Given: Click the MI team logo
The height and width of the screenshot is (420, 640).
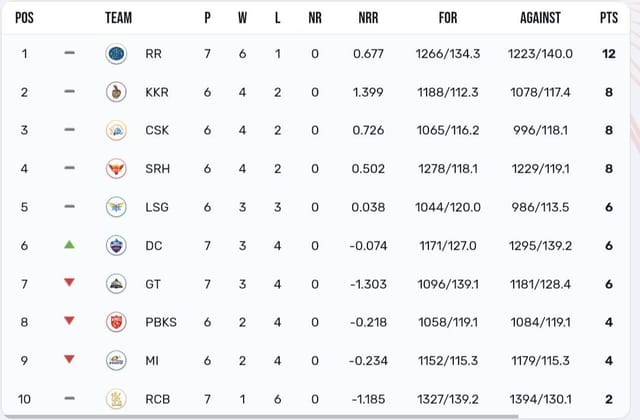Looking at the screenshot, I should click(116, 360).
